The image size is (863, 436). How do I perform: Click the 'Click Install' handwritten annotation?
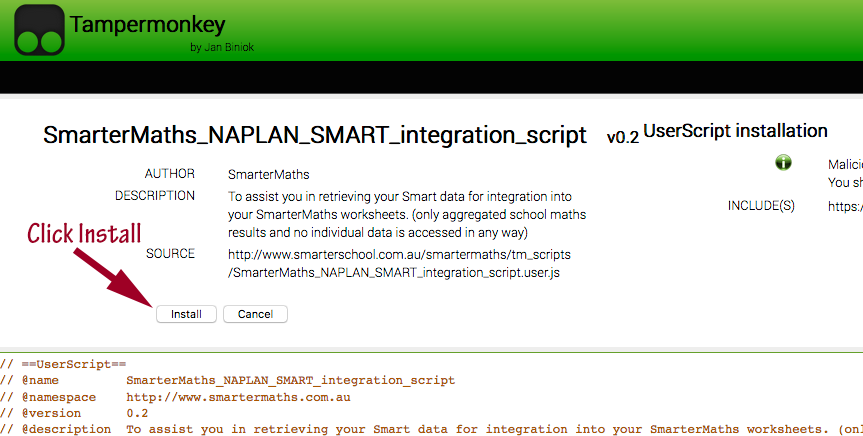point(84,233)
